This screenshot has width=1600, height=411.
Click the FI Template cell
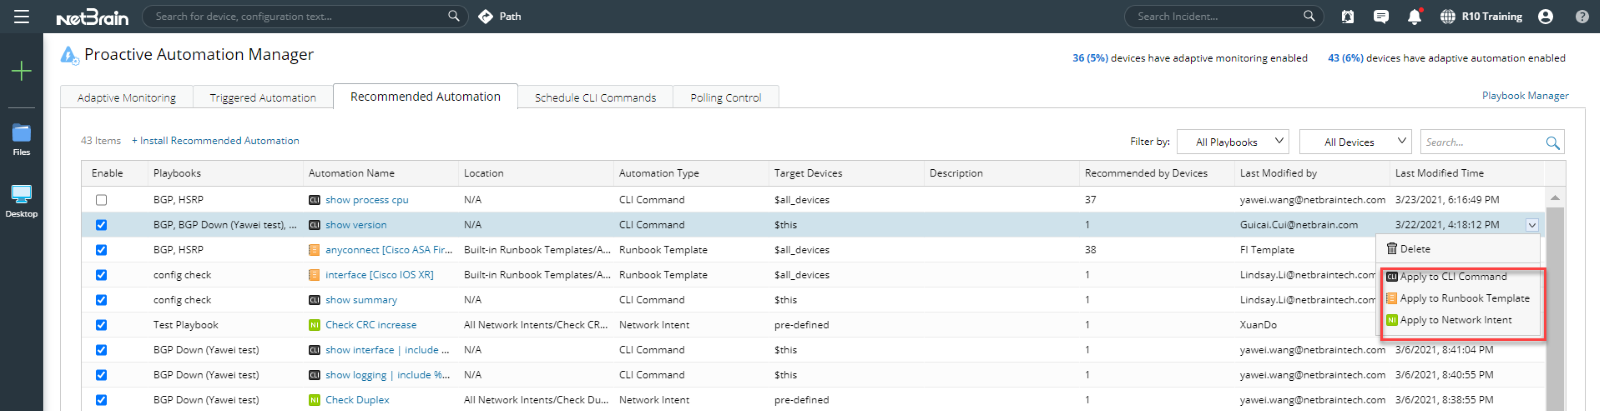(x=1267, y=250)
